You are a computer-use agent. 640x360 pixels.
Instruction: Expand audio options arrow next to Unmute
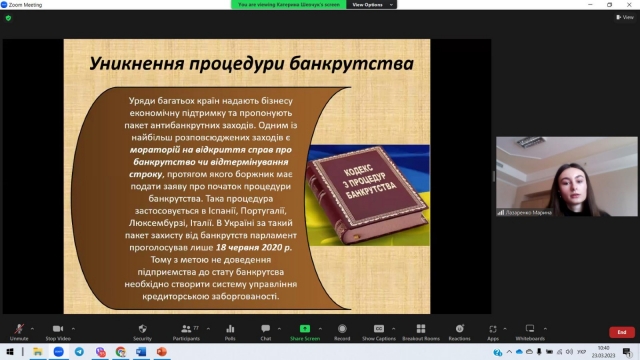(x=32, y=329)
